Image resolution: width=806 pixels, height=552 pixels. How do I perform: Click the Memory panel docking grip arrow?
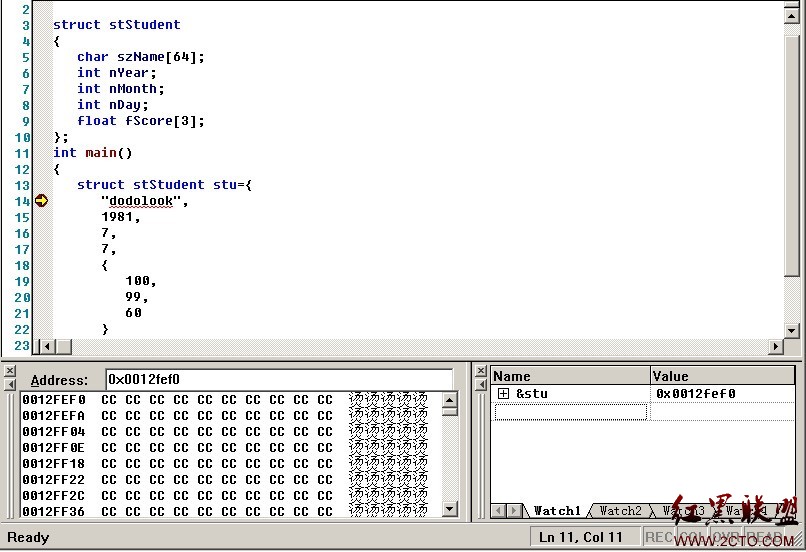coord(9,384)
